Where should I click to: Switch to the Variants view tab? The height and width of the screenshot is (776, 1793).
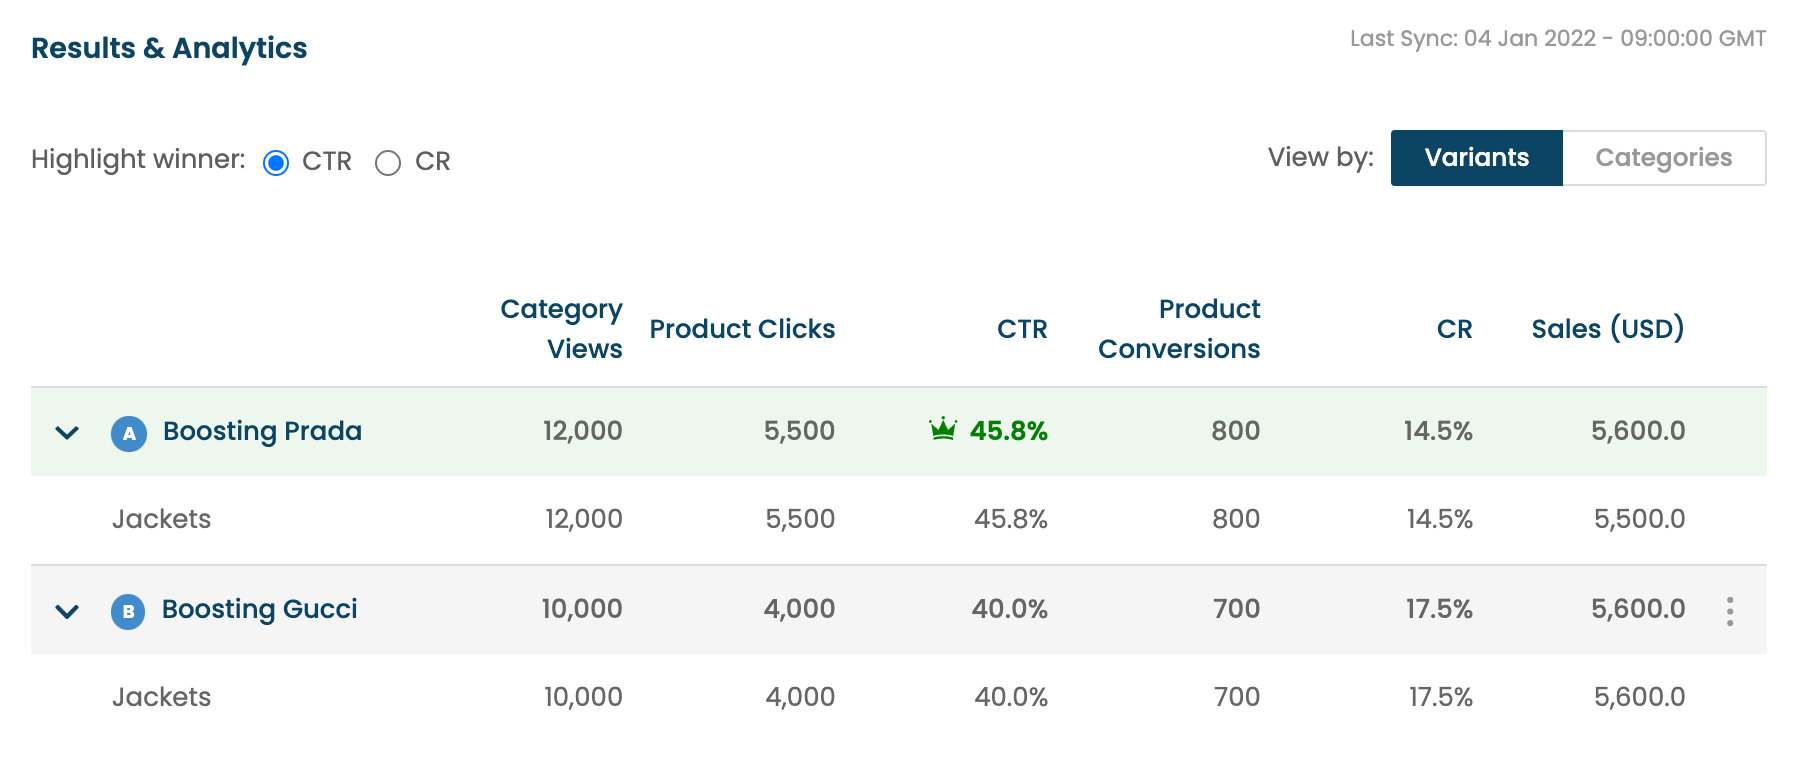coord(1477,158)
